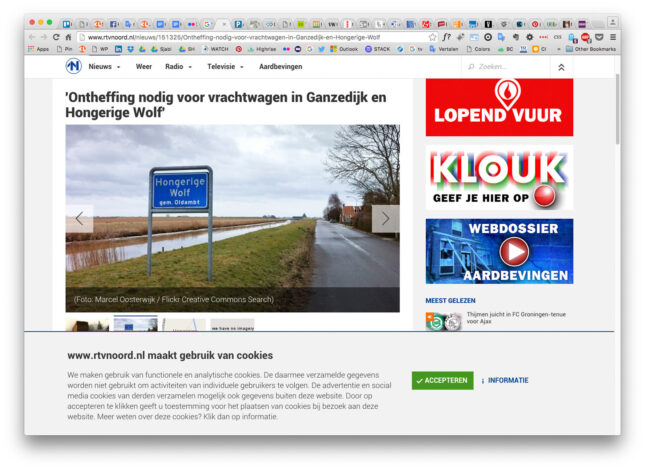Play the Webdossier Aardbevingen banner

tap(499, 251)
